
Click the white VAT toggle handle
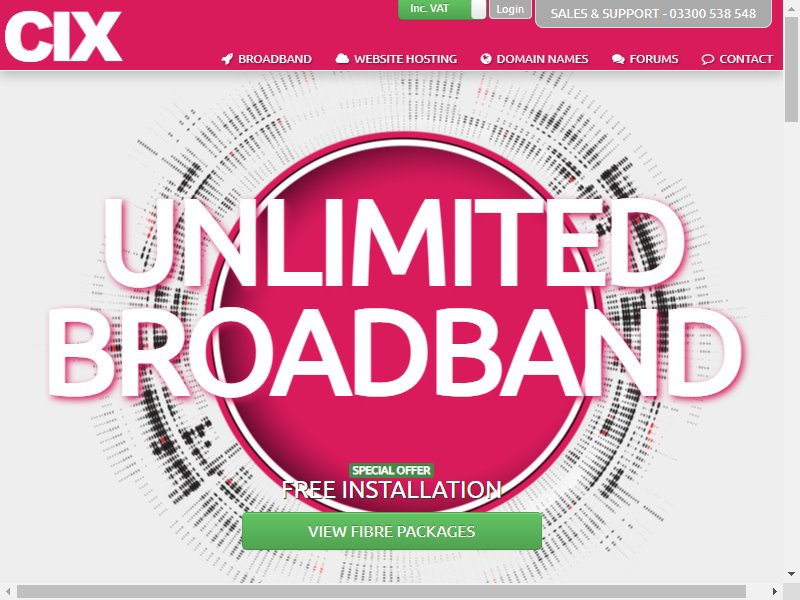tap(479, 9)
